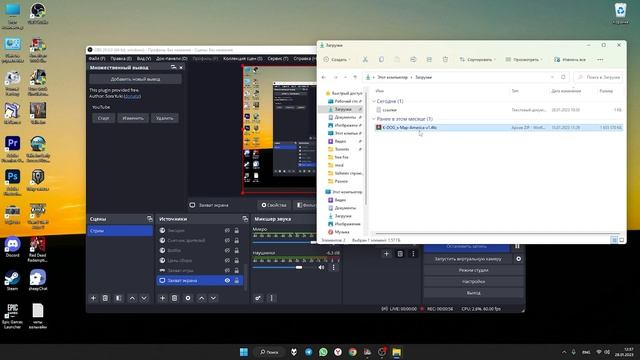Open source properties gear in Sources toolbar
The image size is (640, 360).
click(188, 298)
